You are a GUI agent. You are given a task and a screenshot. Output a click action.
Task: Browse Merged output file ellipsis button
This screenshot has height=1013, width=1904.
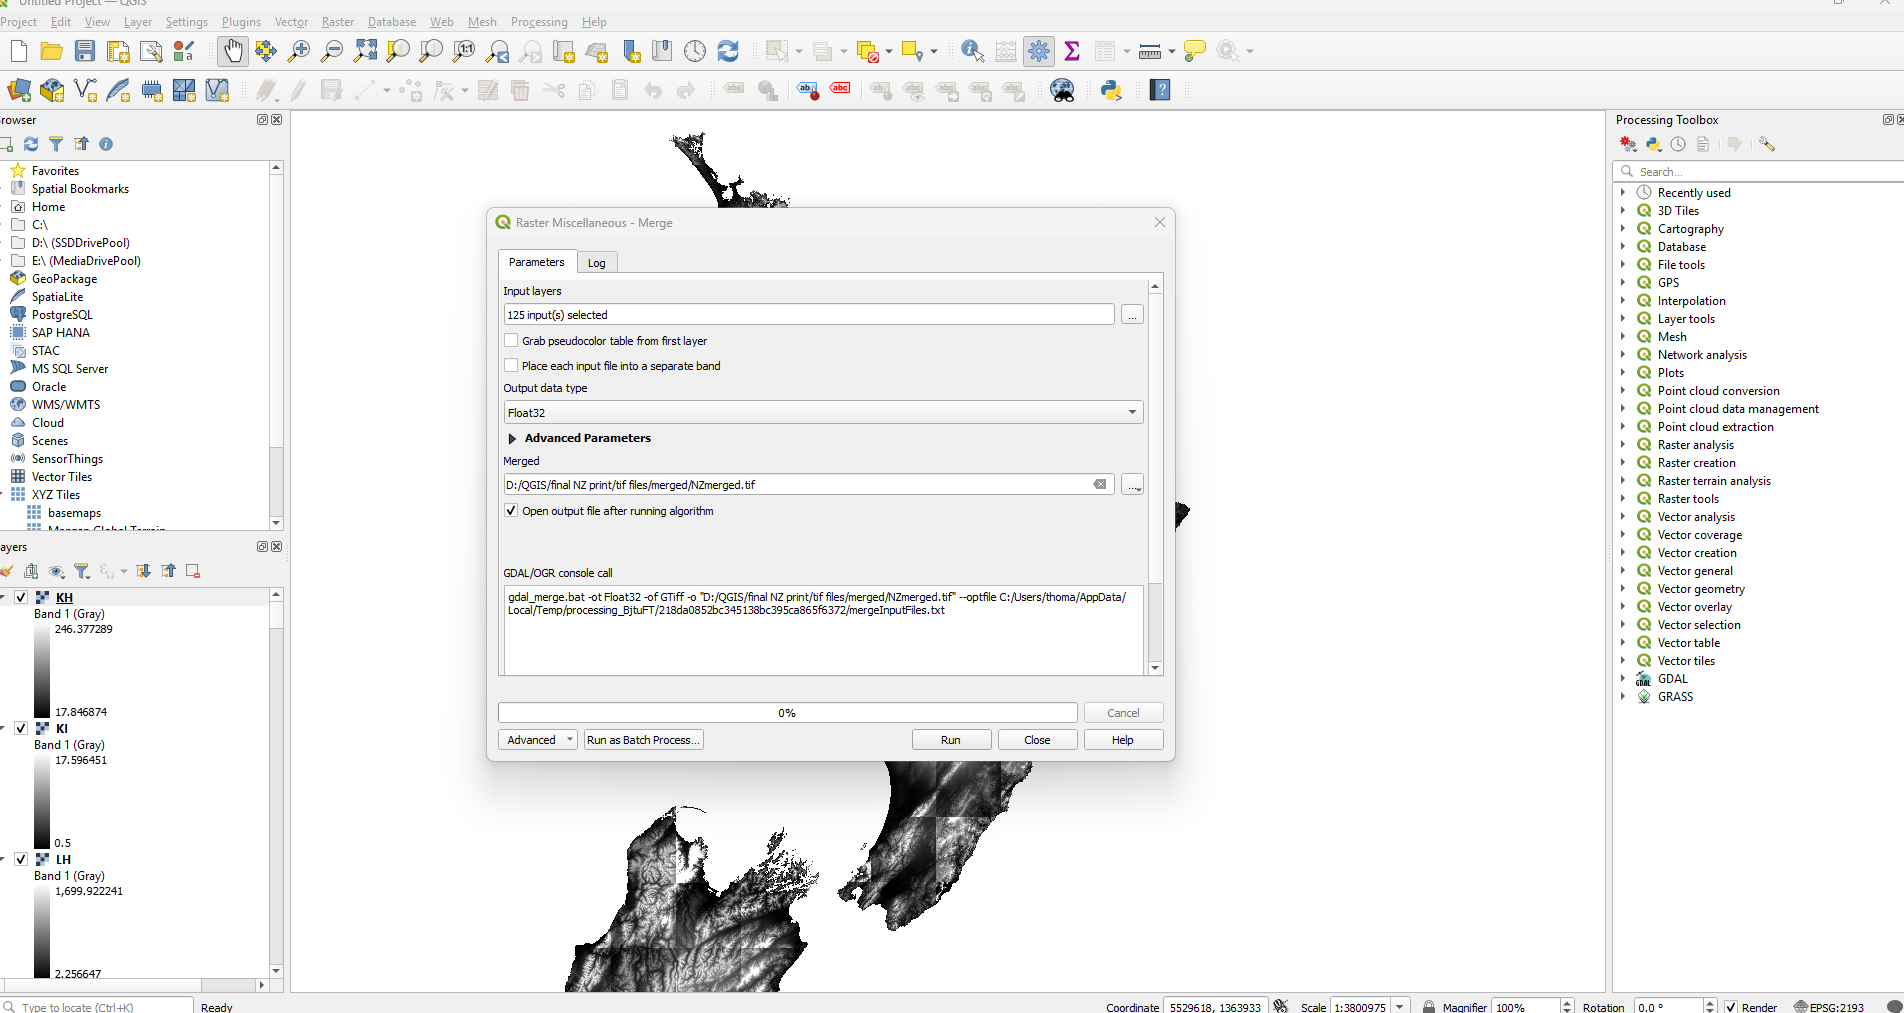click(1132, 485)
